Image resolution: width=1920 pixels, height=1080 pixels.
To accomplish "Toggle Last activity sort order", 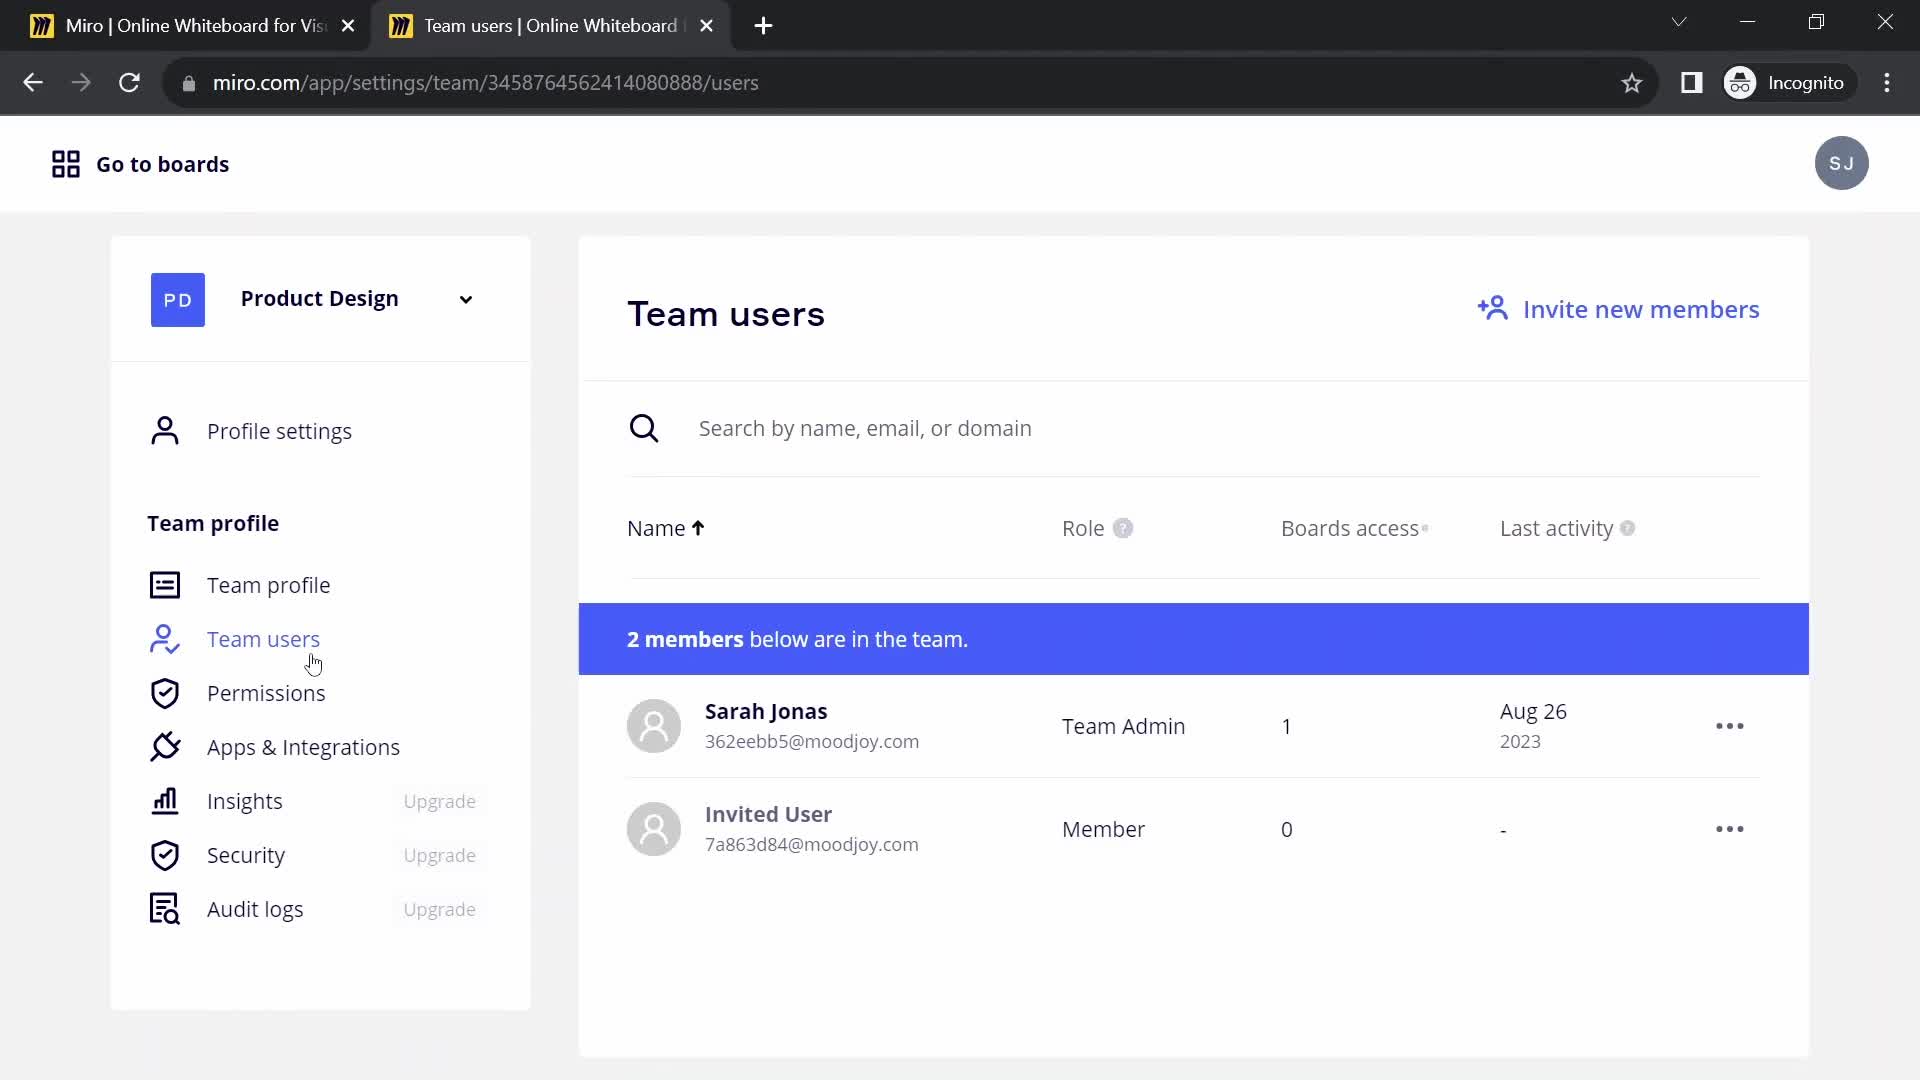I will pos(1556,527).
